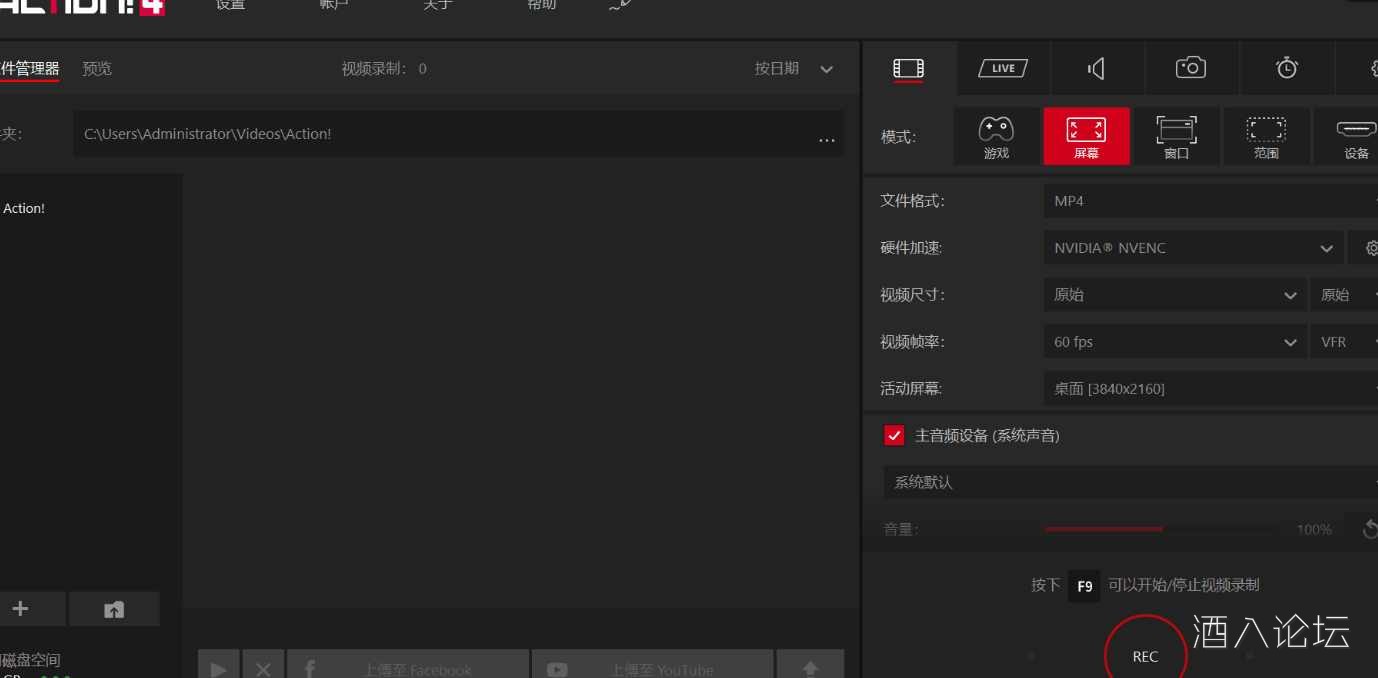Image resolution: width=1378 pixels, height=678 pixels.
Task: Open the video recording tab icon
Action: pyautogui.click(x=908, y=68)
